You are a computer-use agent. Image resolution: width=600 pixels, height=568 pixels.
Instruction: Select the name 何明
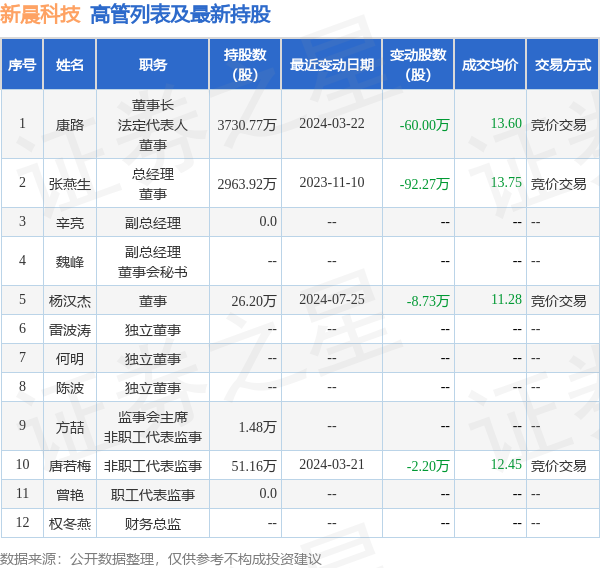click(x=70, y=359)
